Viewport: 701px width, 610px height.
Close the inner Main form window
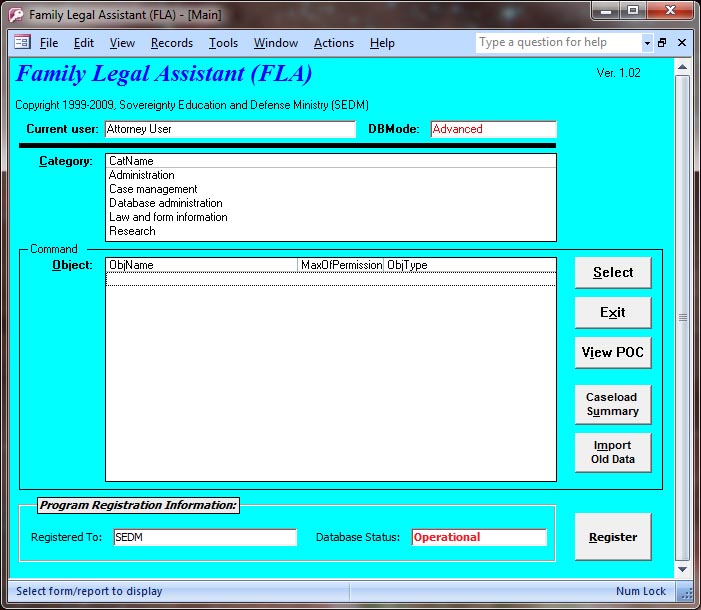682,42
